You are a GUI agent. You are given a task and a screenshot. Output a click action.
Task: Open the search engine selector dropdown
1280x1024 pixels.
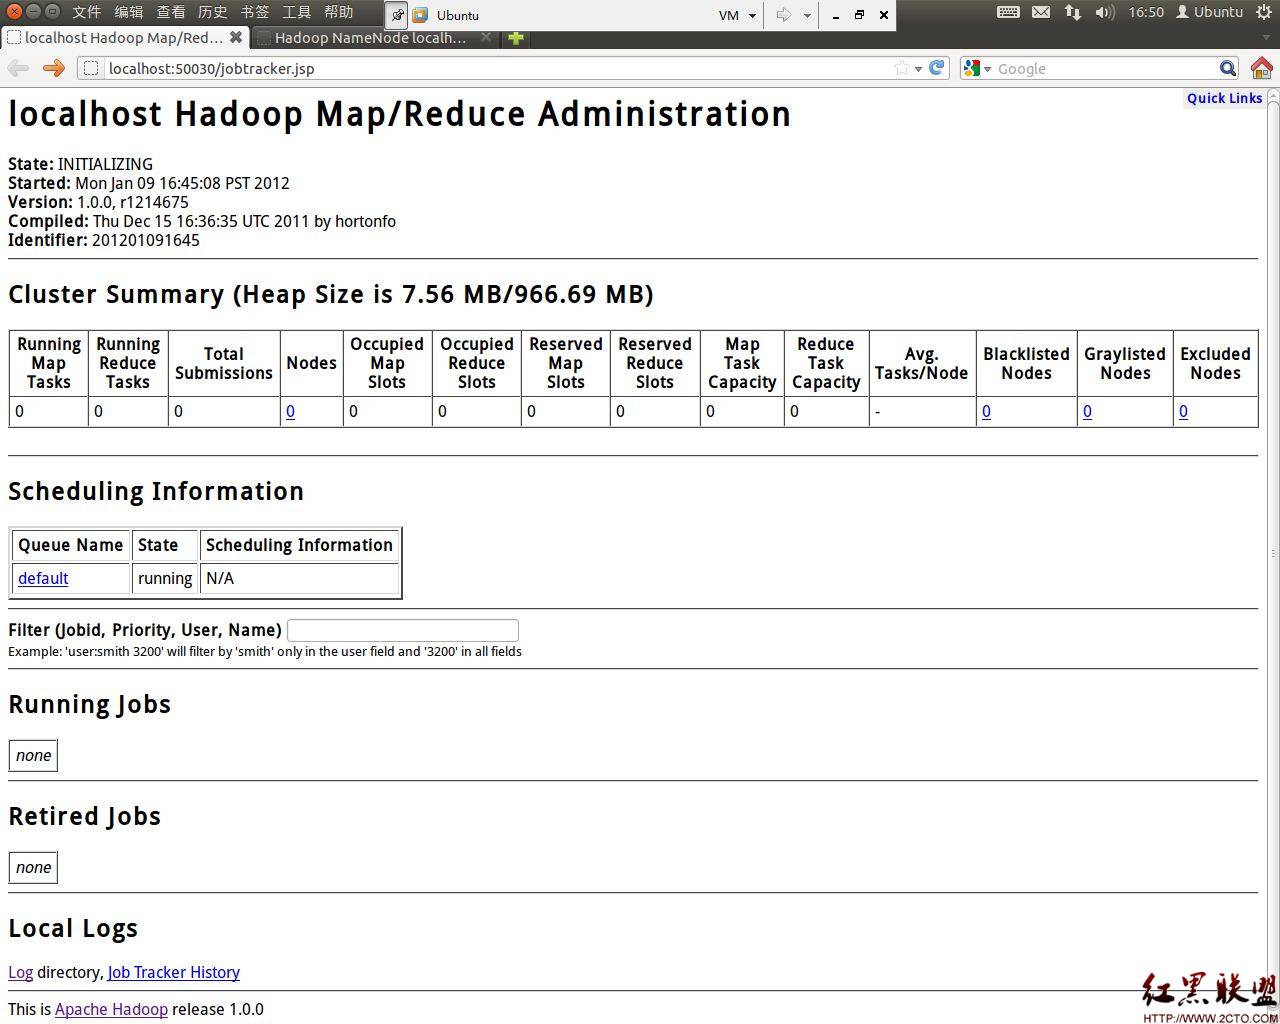pos(987,69)
